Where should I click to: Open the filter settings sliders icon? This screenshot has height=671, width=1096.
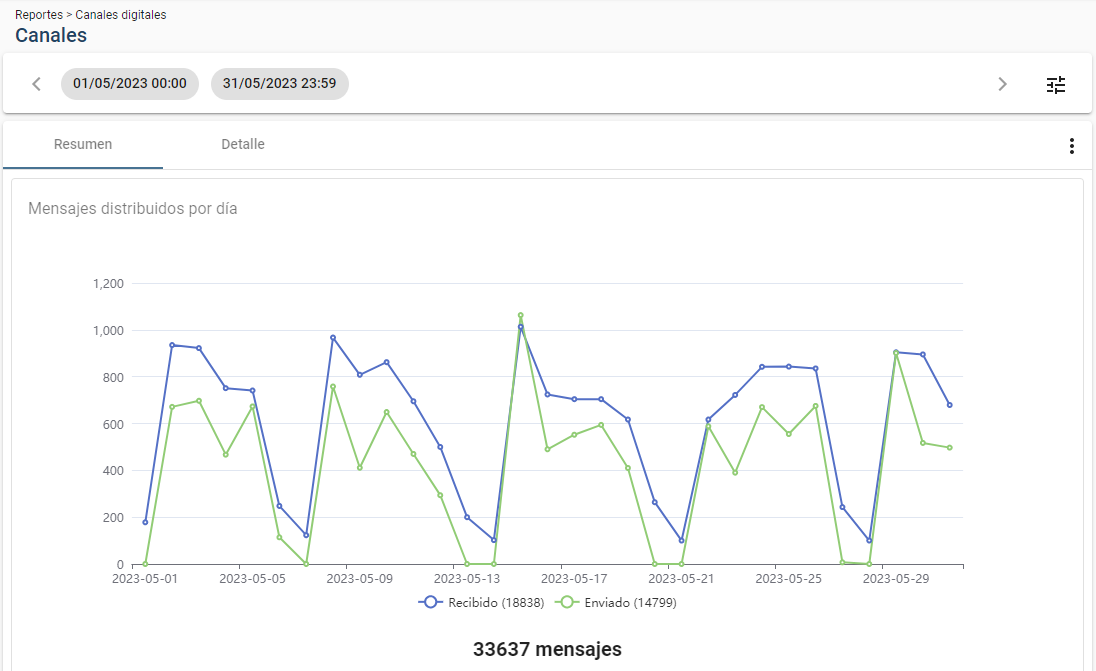(1055, 85)
